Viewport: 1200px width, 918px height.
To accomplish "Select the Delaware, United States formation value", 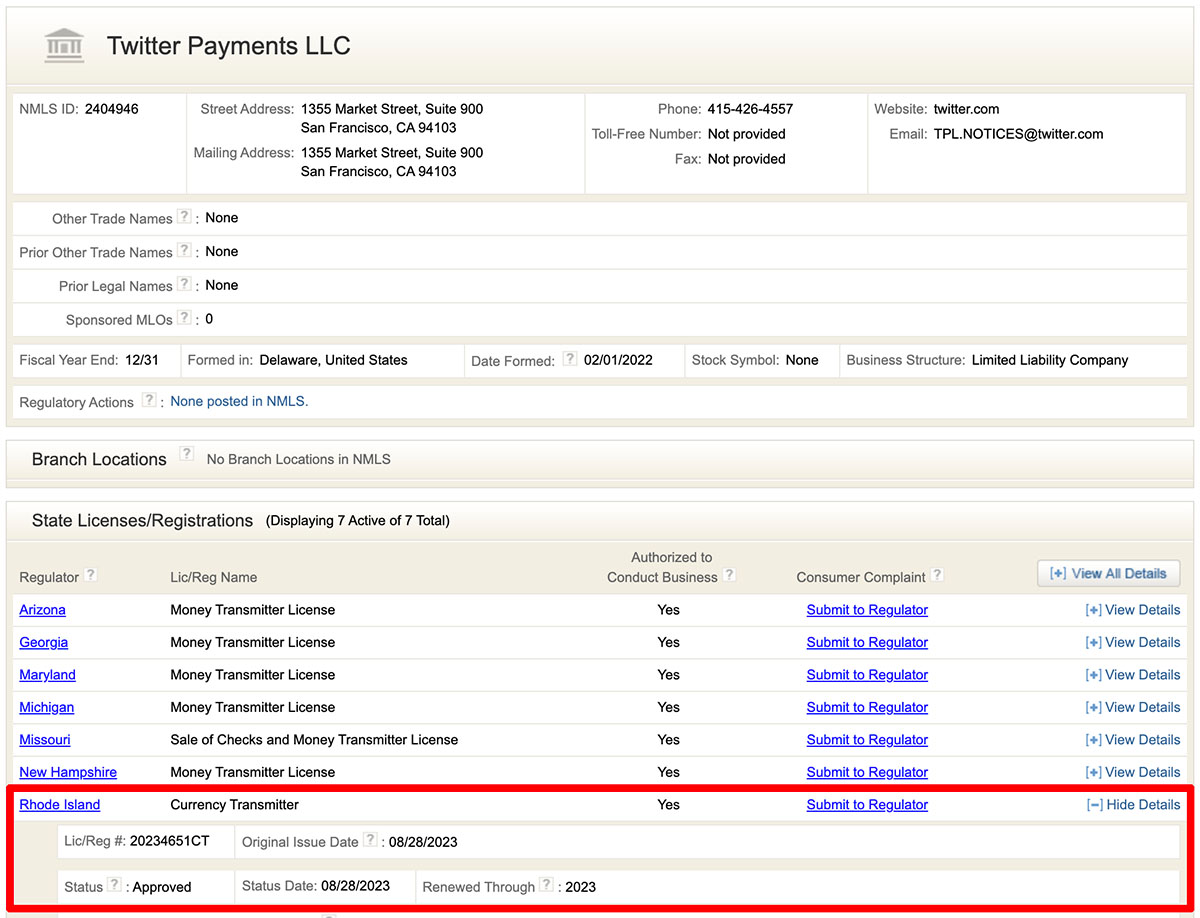I will 333,360.
